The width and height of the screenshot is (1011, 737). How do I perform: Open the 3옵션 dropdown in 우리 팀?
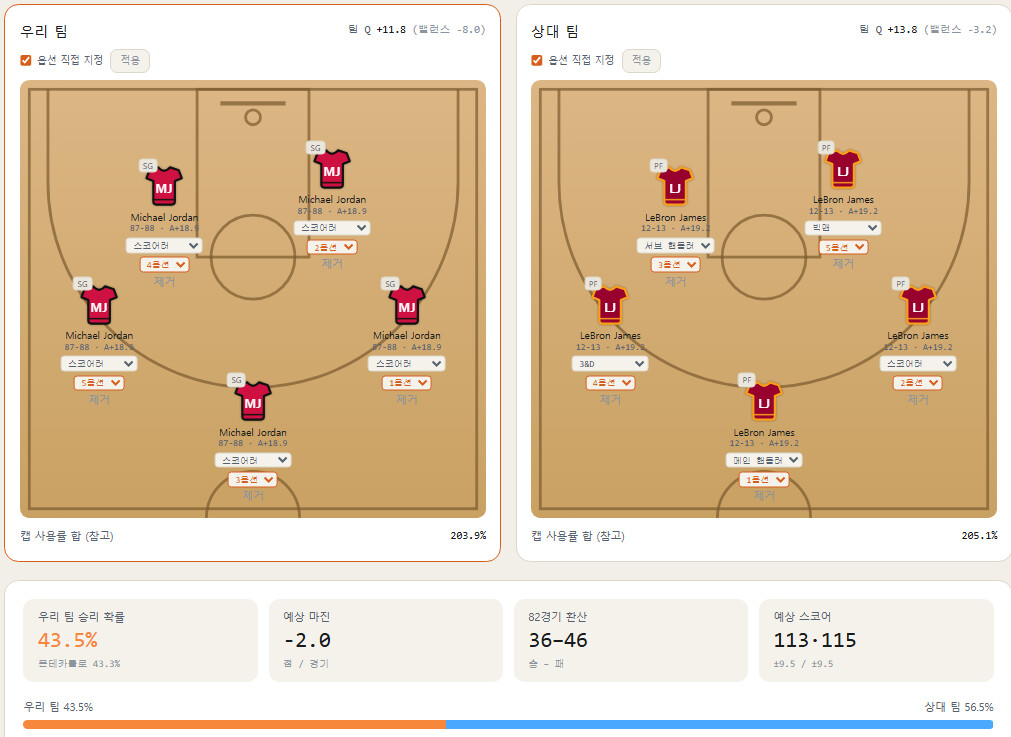[x=253, y=480]
